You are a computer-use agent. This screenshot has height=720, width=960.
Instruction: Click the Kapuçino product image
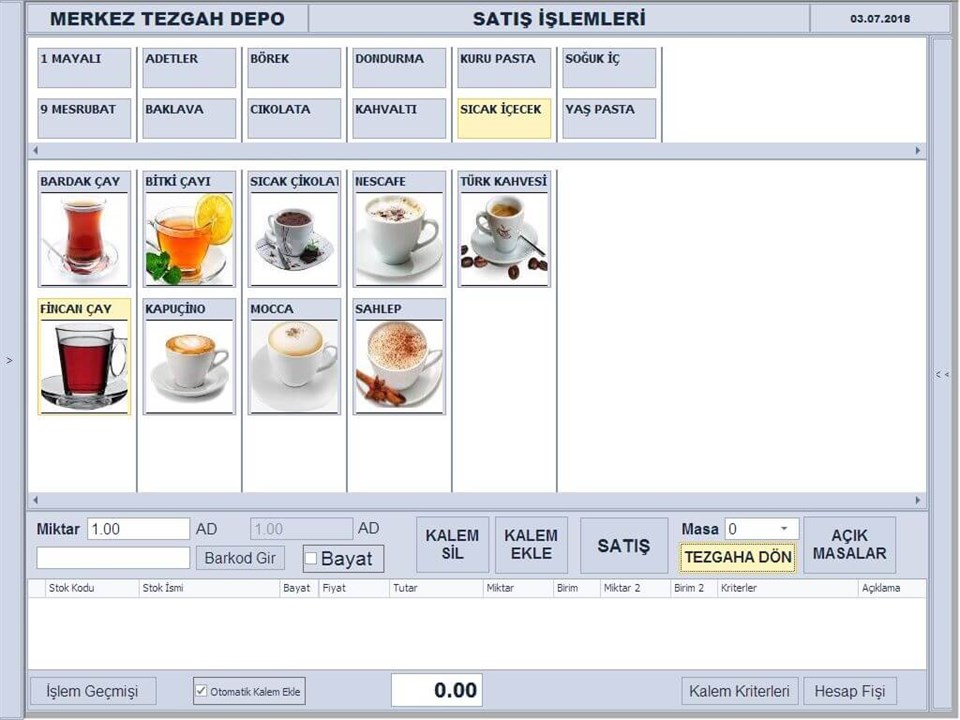tap(189, 365)
